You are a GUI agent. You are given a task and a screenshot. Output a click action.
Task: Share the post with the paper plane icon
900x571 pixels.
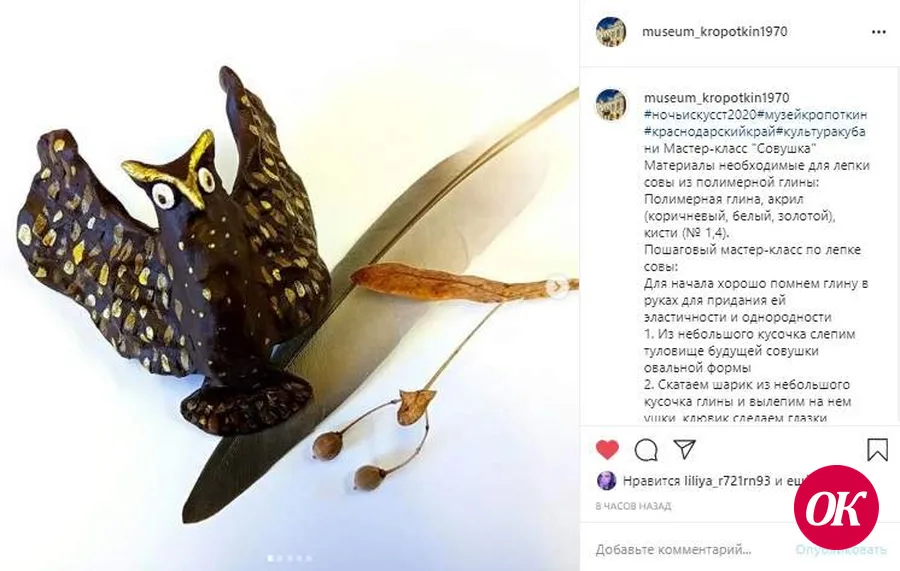click(684, 449)
